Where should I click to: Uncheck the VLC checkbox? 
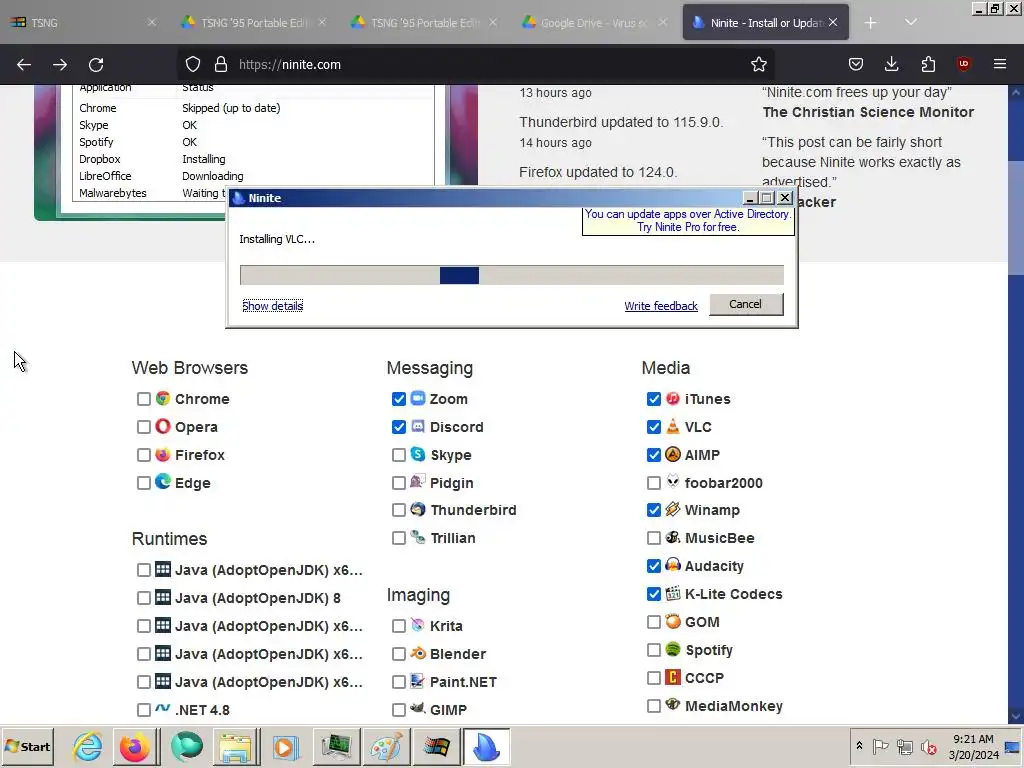[654, 427]
